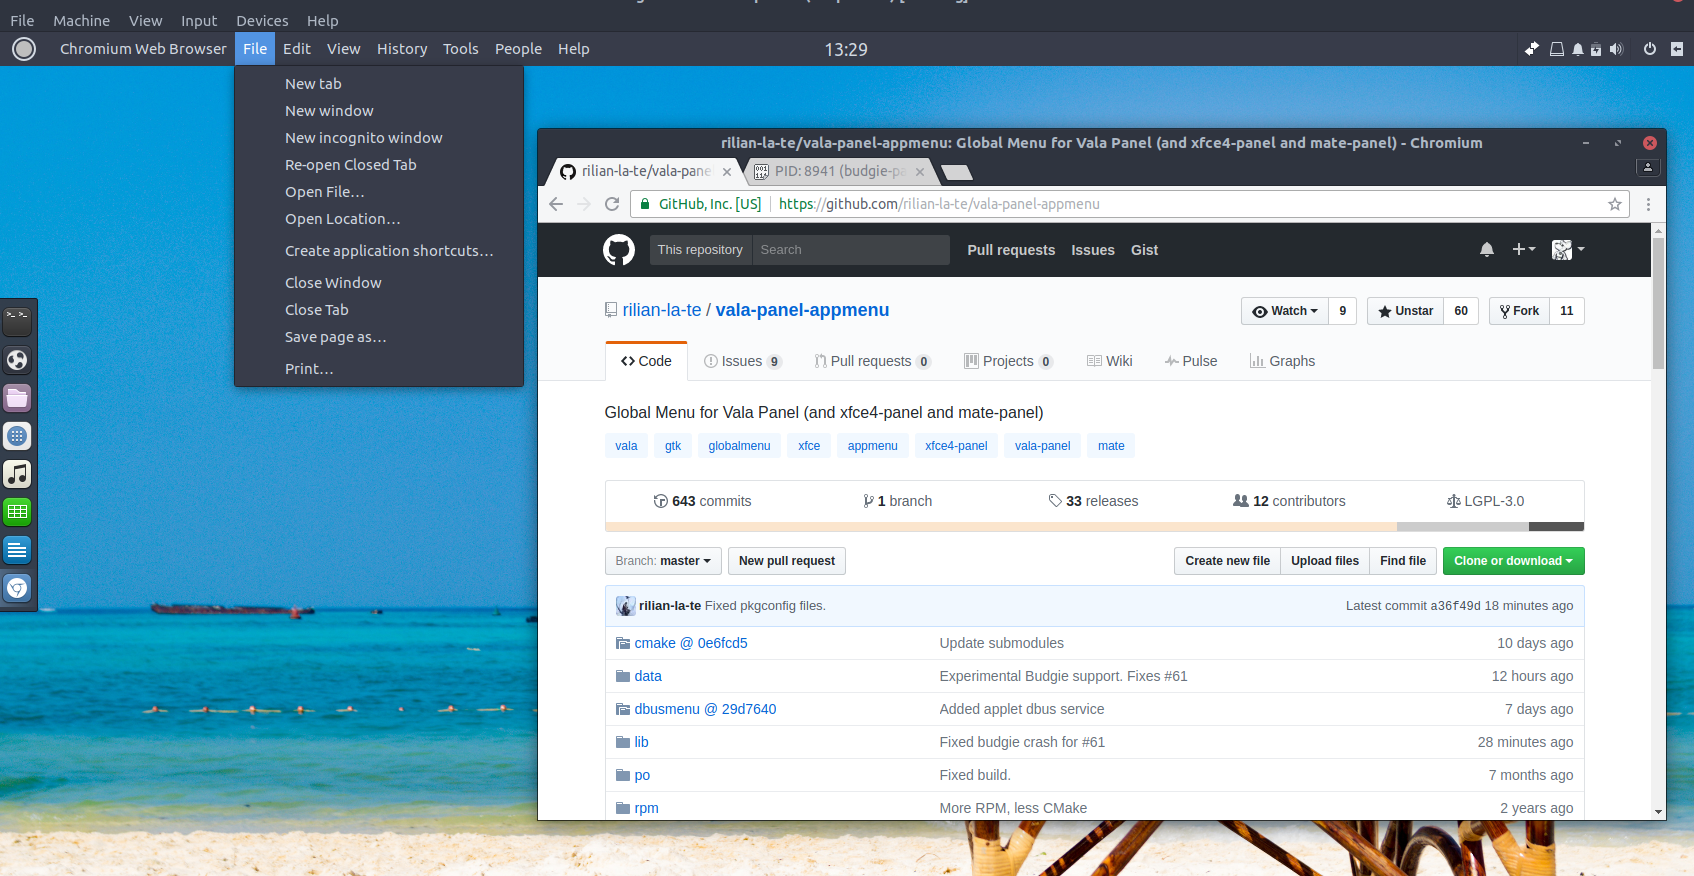
Task: Click the New pull request button
Action: click(x=787, y=561)
